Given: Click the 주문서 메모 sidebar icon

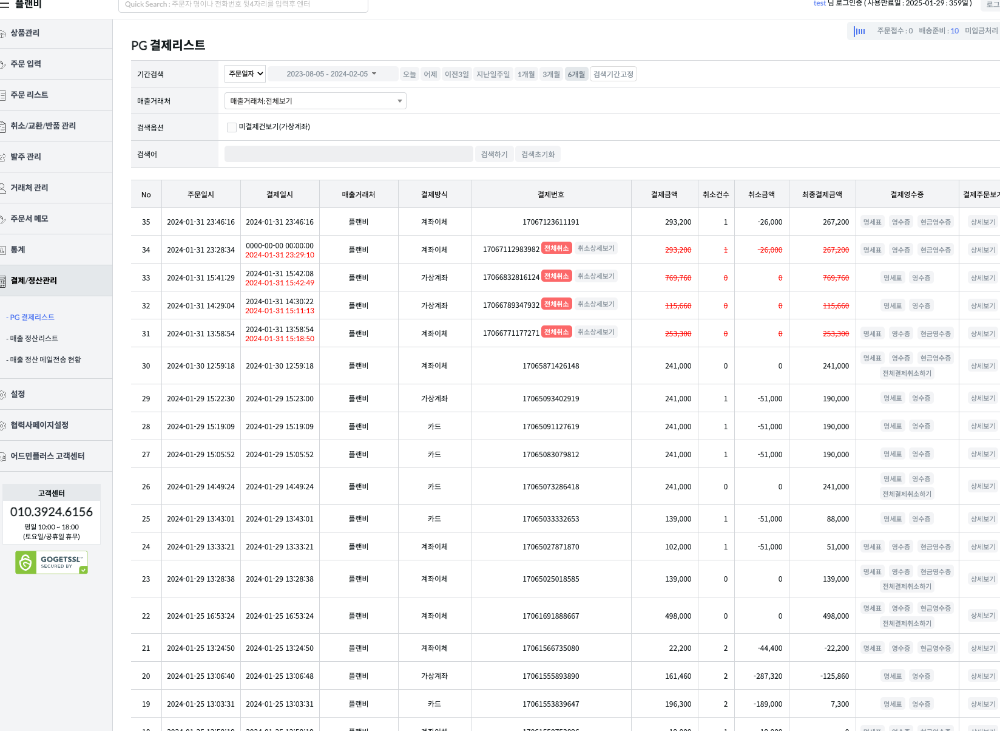Looking at the screenshot, I should (3, 219).
